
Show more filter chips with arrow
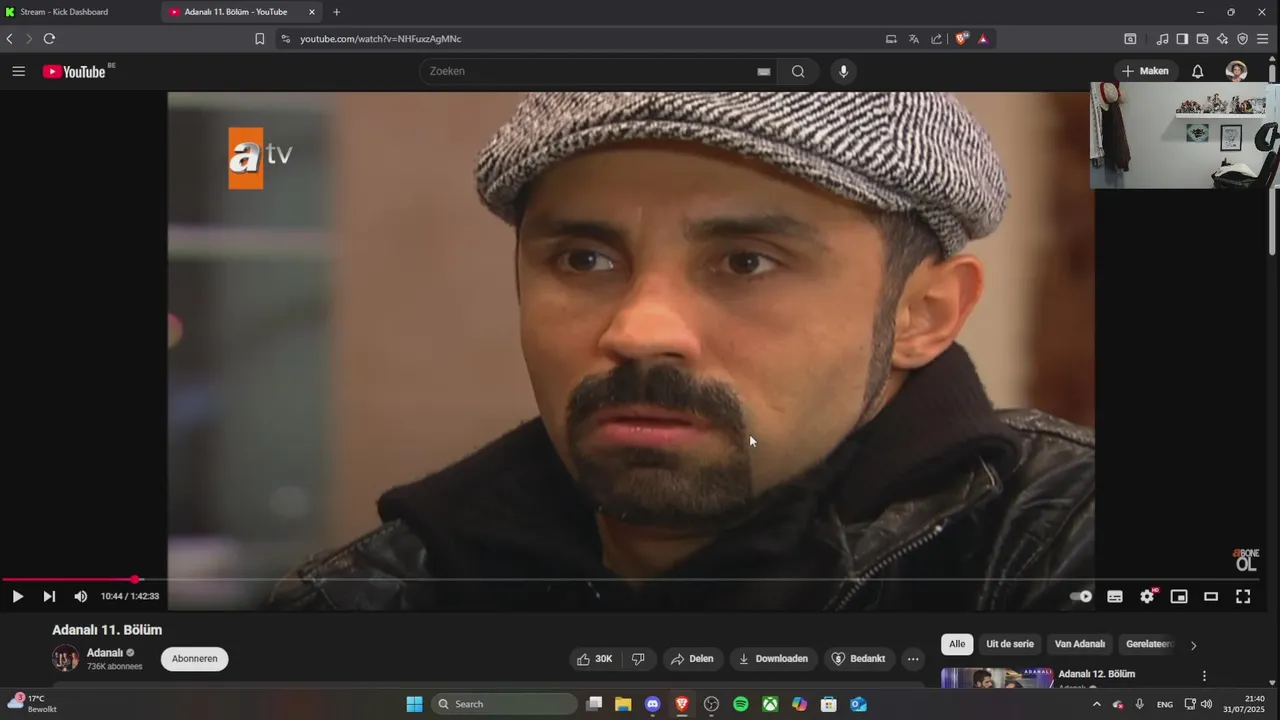(x=1193, y=645)
